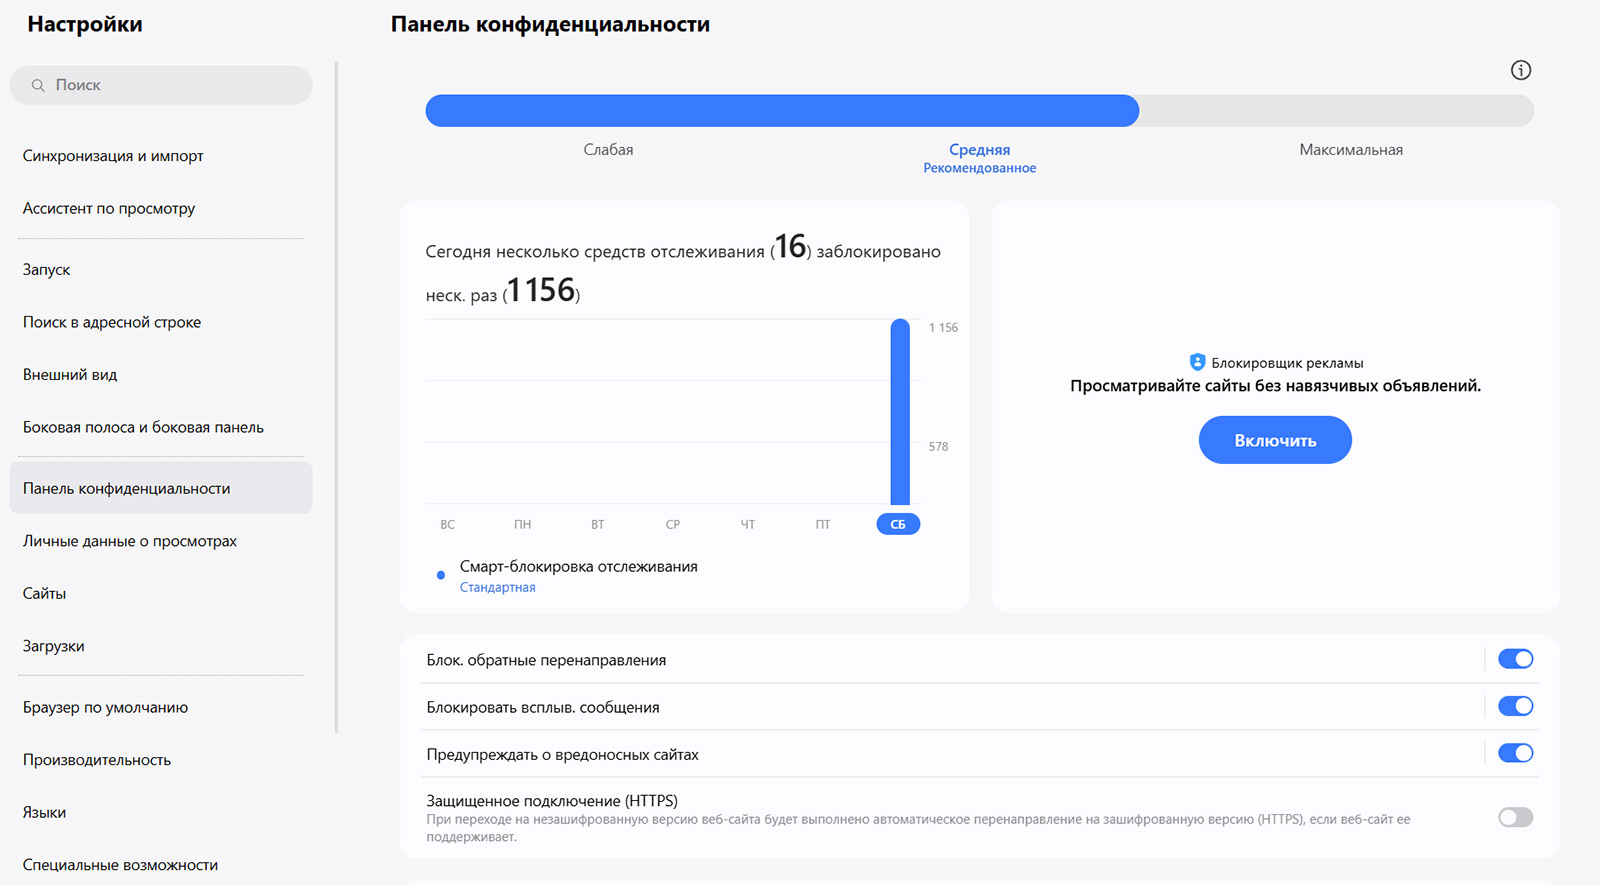Open Синхронизация и импорт settings section
The height and width of the screenshot is (885, 1600).
pos(113,156)
